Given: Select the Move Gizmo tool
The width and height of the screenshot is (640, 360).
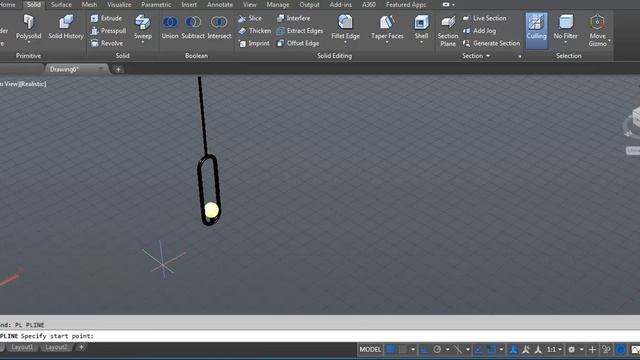Looking at the screenshot, I should [x=598, y=30].
